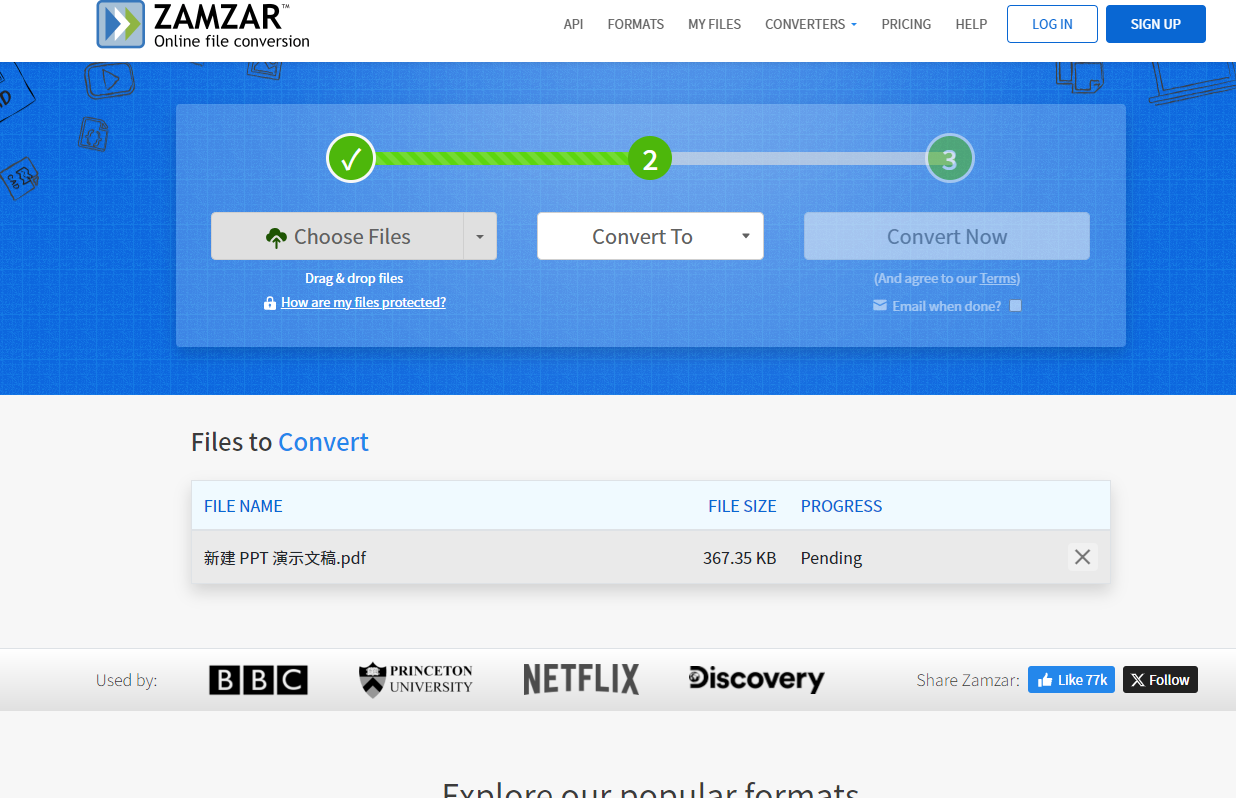
Task: Expand the Converters menu
Action: coord(811,24)
